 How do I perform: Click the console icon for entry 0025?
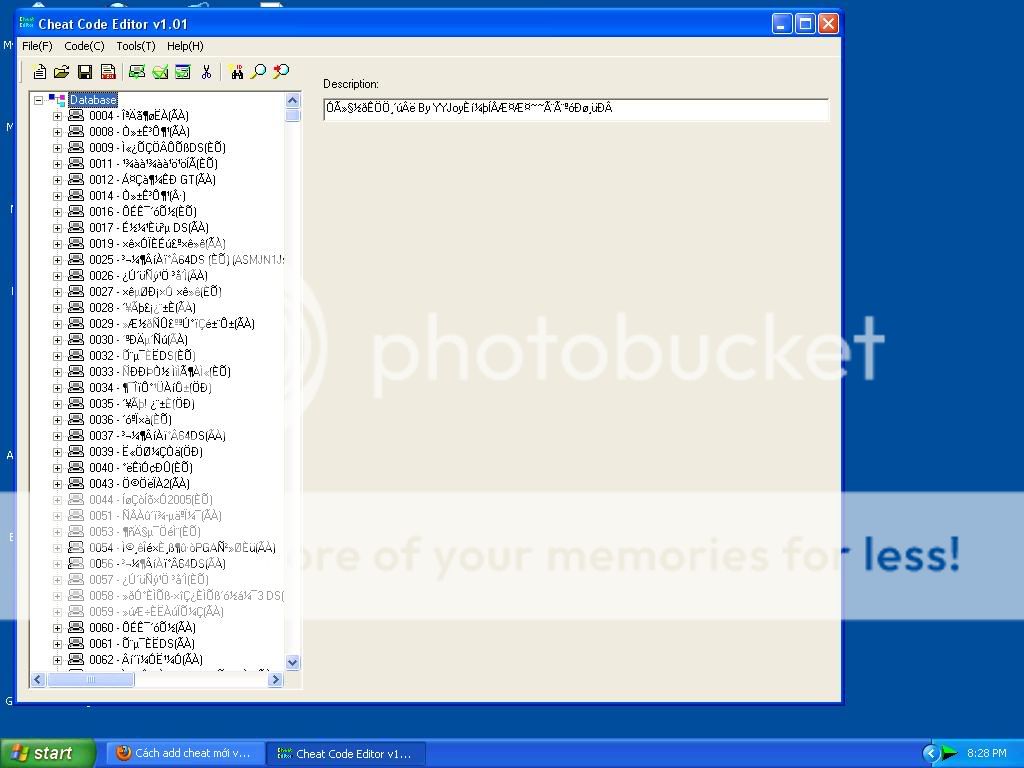[x=76, y=259]
